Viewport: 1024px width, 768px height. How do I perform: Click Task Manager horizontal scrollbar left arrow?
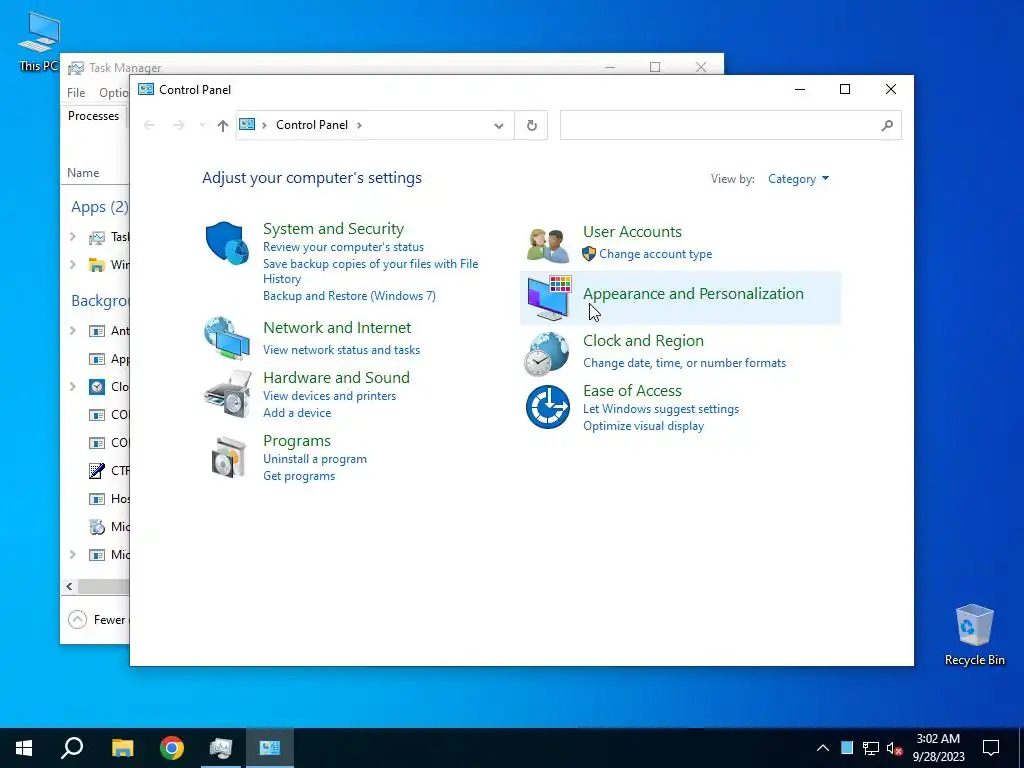pyautogui.click(x=69, y=586)
